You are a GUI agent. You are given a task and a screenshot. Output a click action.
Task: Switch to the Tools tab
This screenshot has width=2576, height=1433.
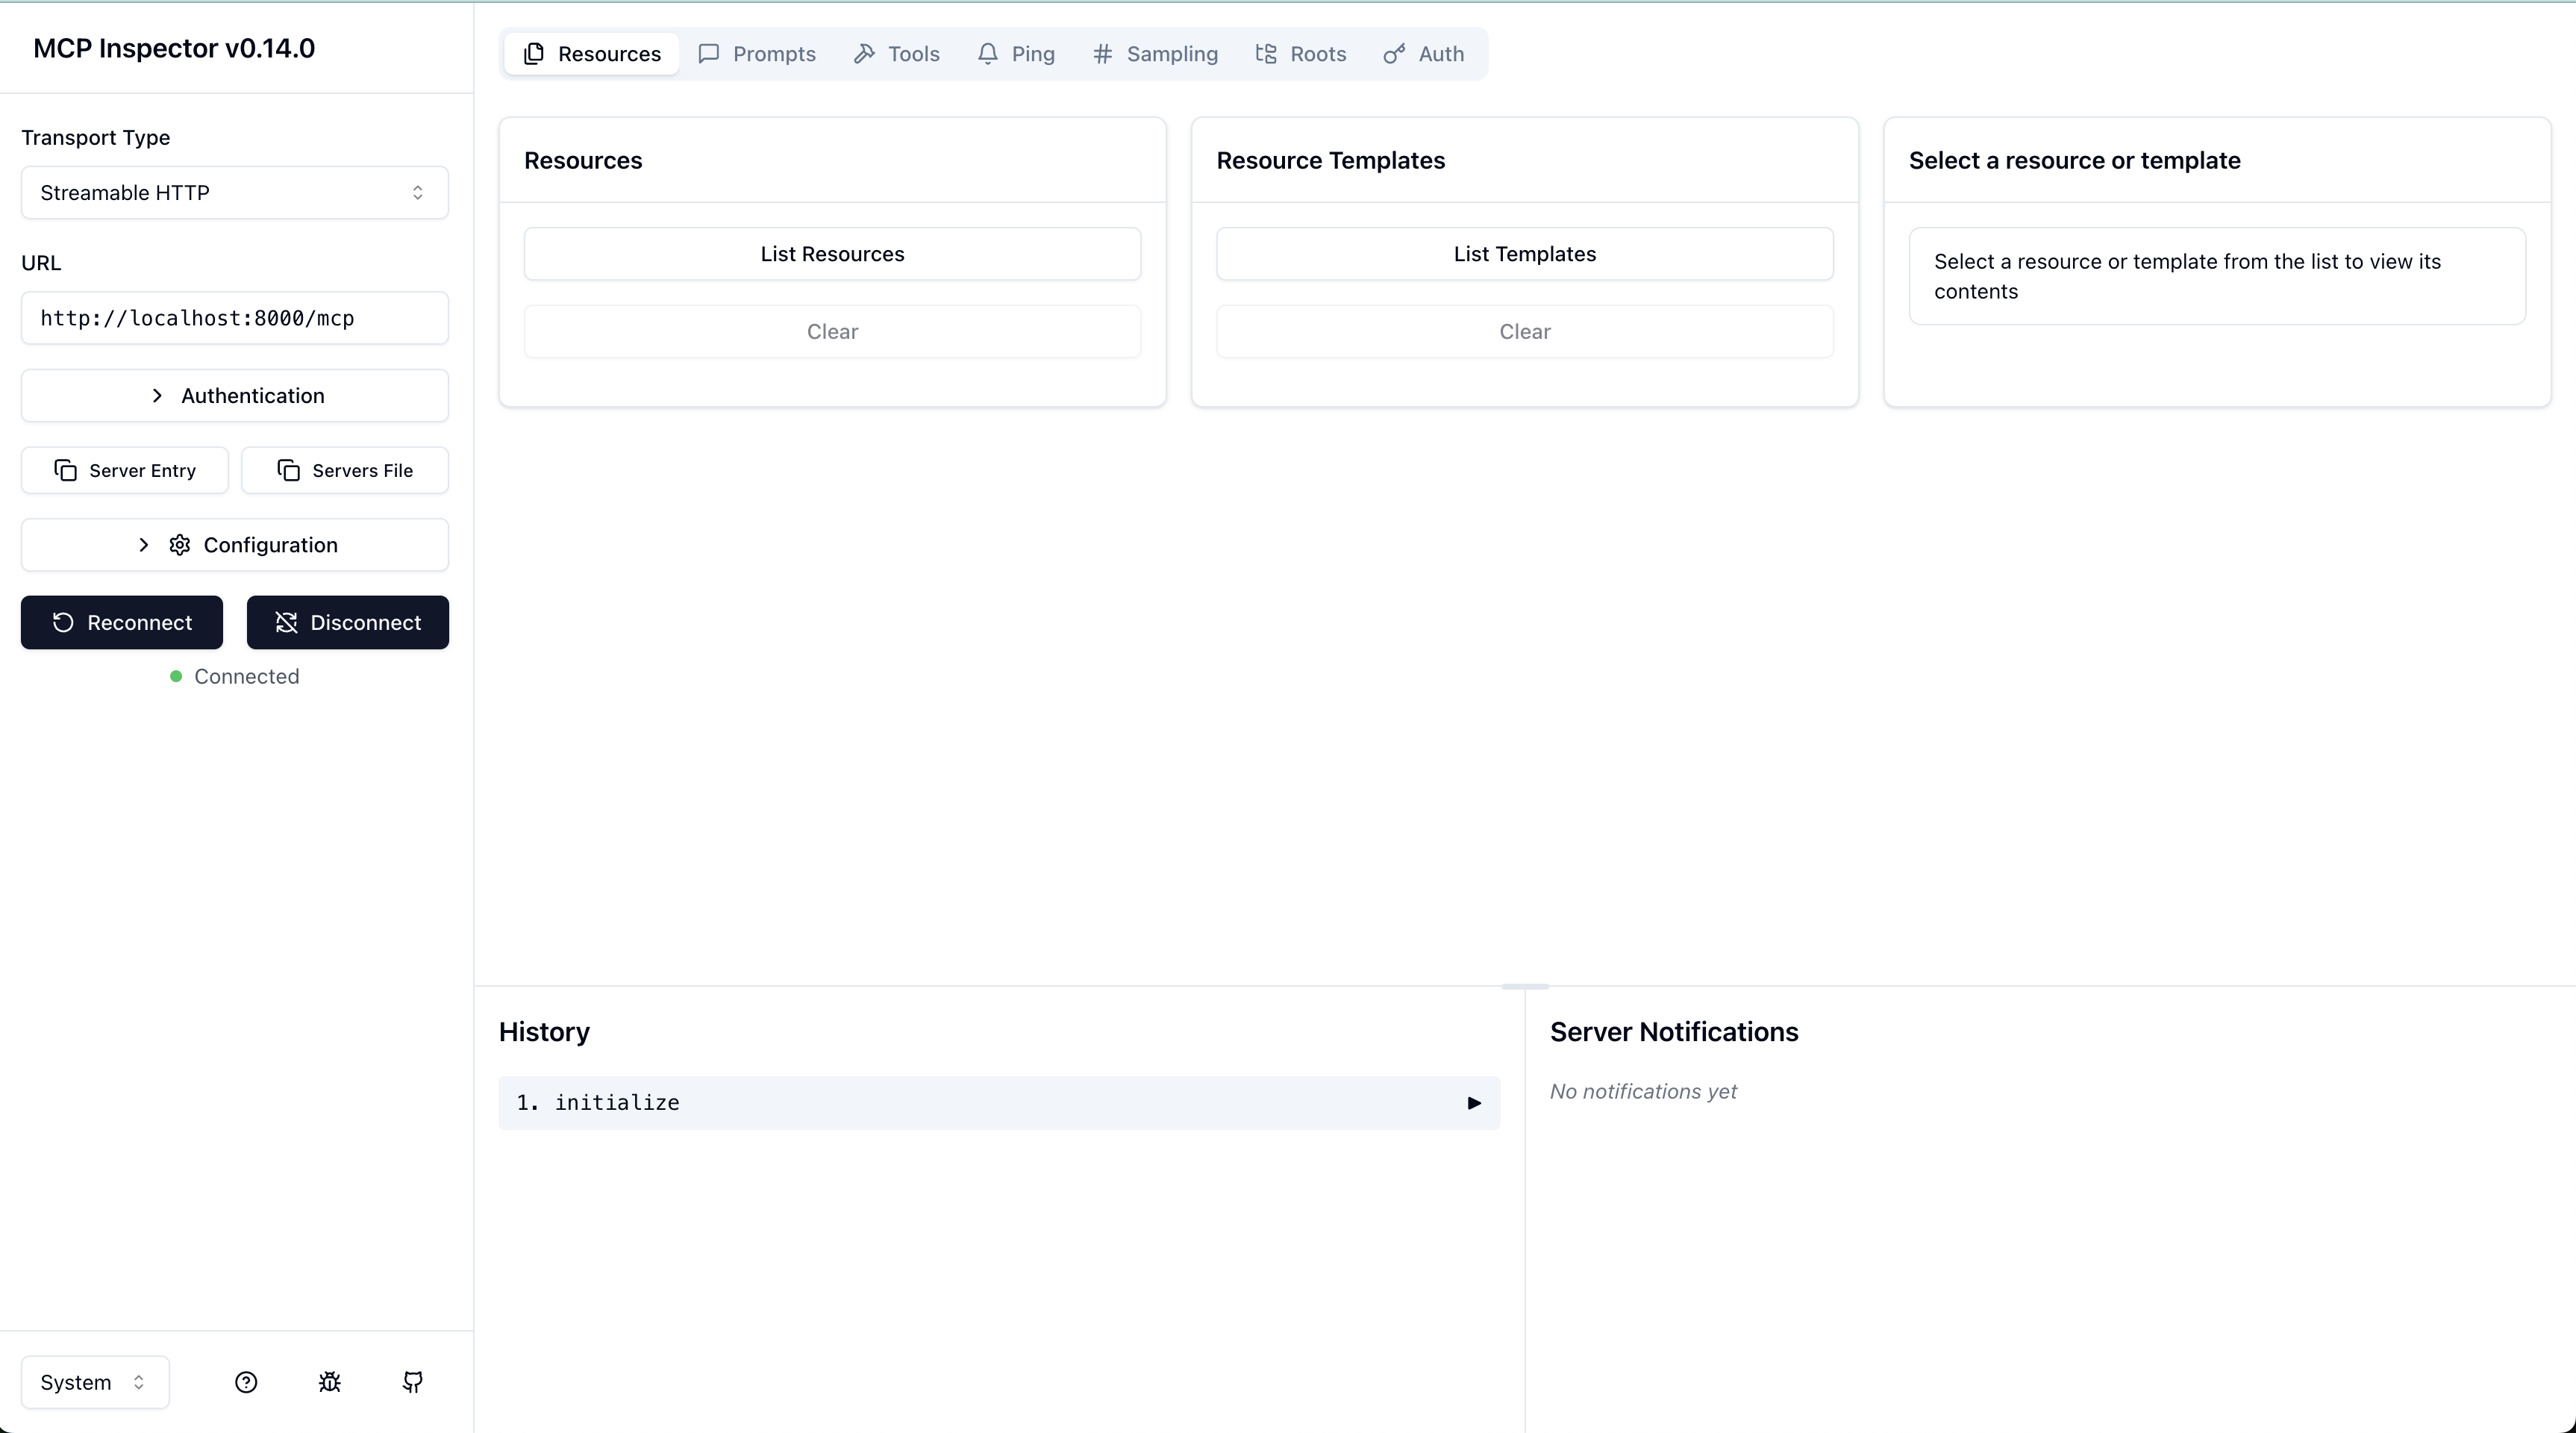click(x=897, y=54)
